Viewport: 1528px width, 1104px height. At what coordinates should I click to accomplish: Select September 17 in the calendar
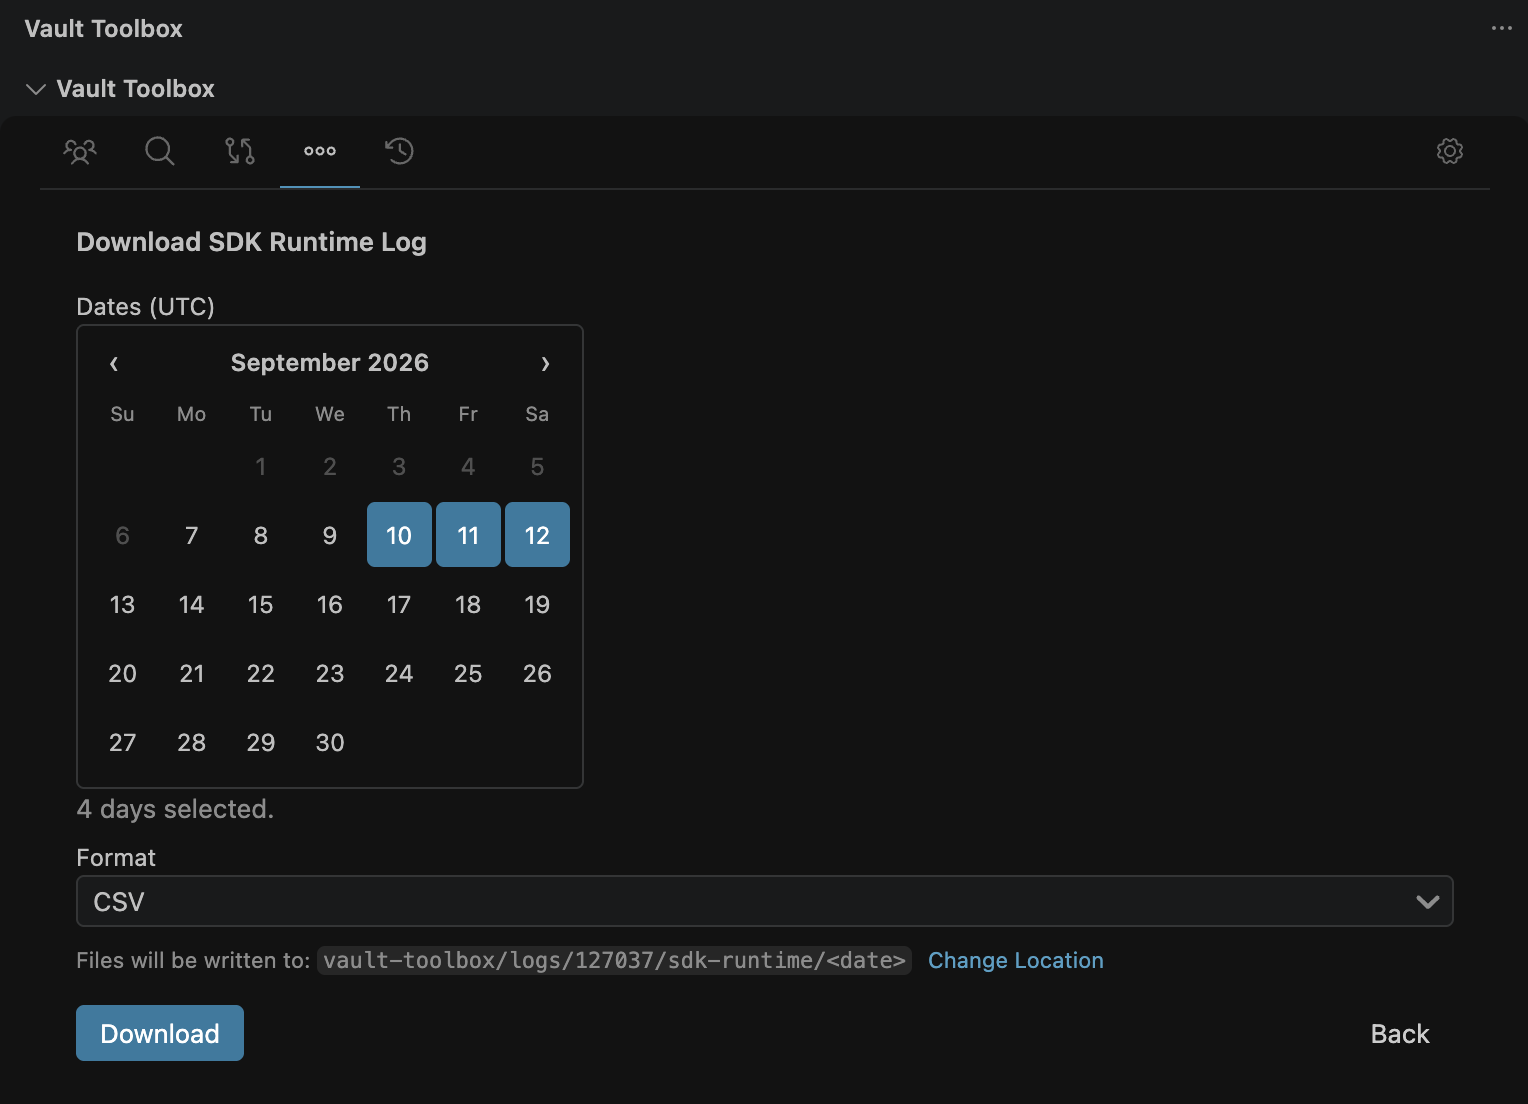pos(399,604)
